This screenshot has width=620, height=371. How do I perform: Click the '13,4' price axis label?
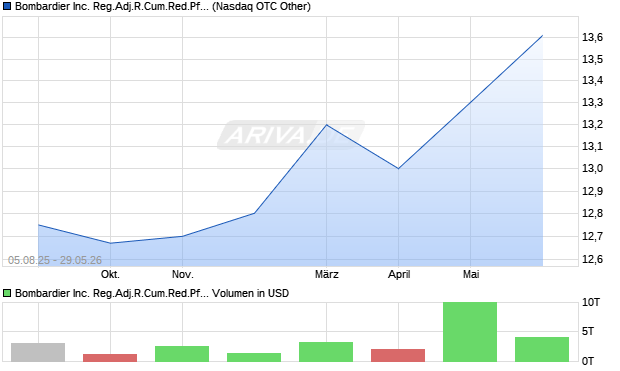592,80
